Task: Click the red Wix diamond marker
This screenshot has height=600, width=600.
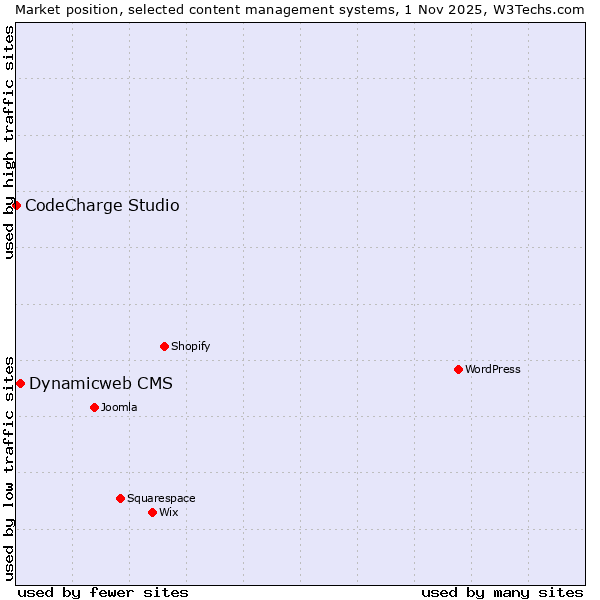Action: point(153,512)
